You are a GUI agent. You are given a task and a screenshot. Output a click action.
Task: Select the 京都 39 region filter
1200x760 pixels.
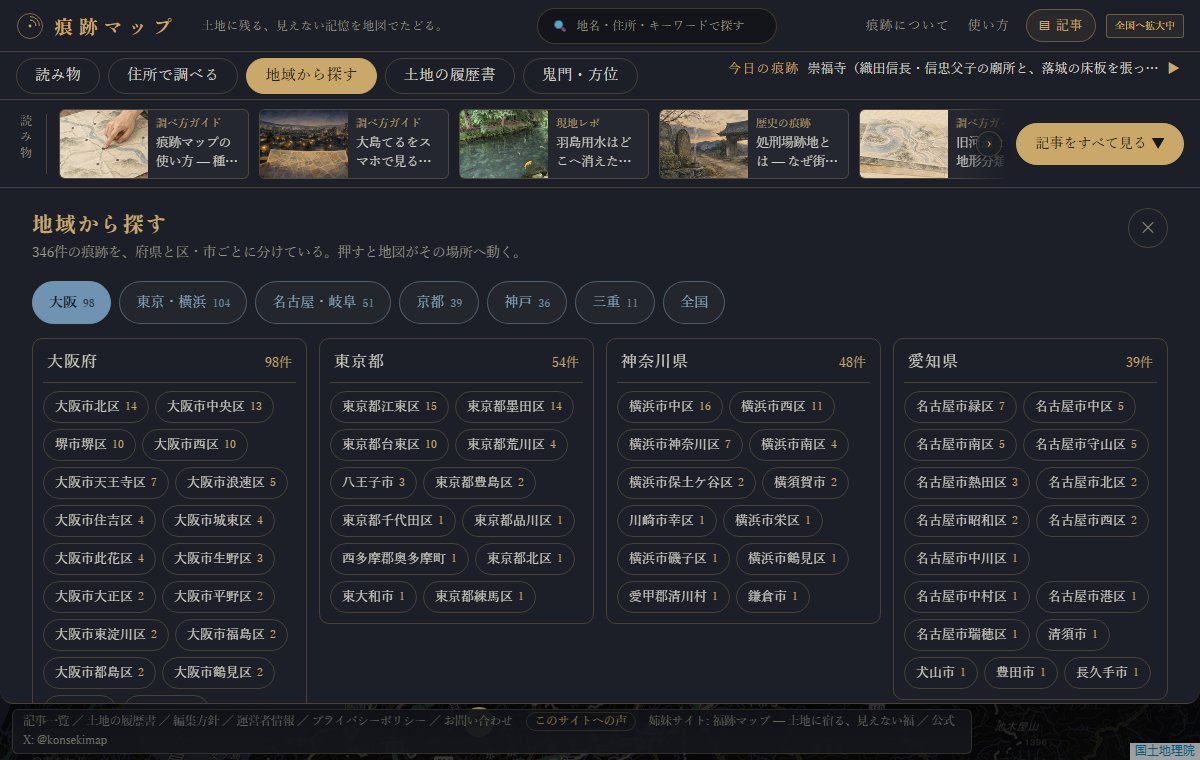point(439,302)
